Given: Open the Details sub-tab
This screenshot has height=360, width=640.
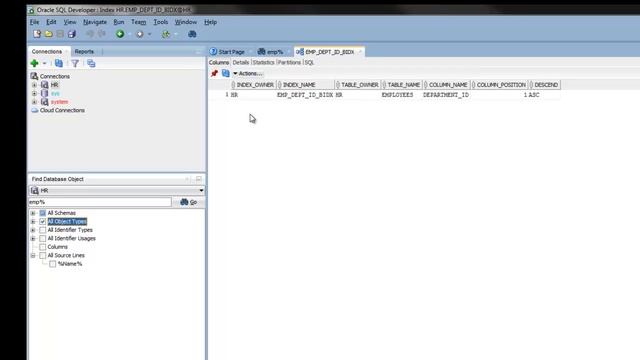Looking at the screenshot, I should tap(240, 62).
